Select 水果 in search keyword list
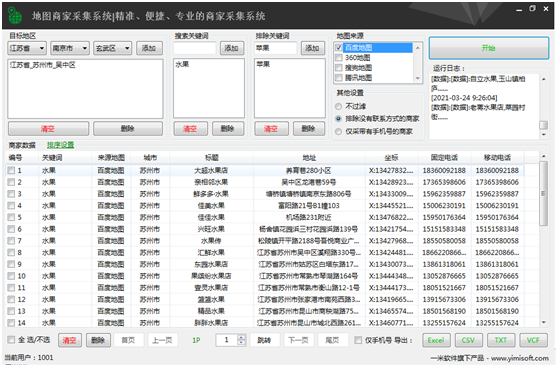Viewport: 558px width, 367px height. [x=182, y=64]
